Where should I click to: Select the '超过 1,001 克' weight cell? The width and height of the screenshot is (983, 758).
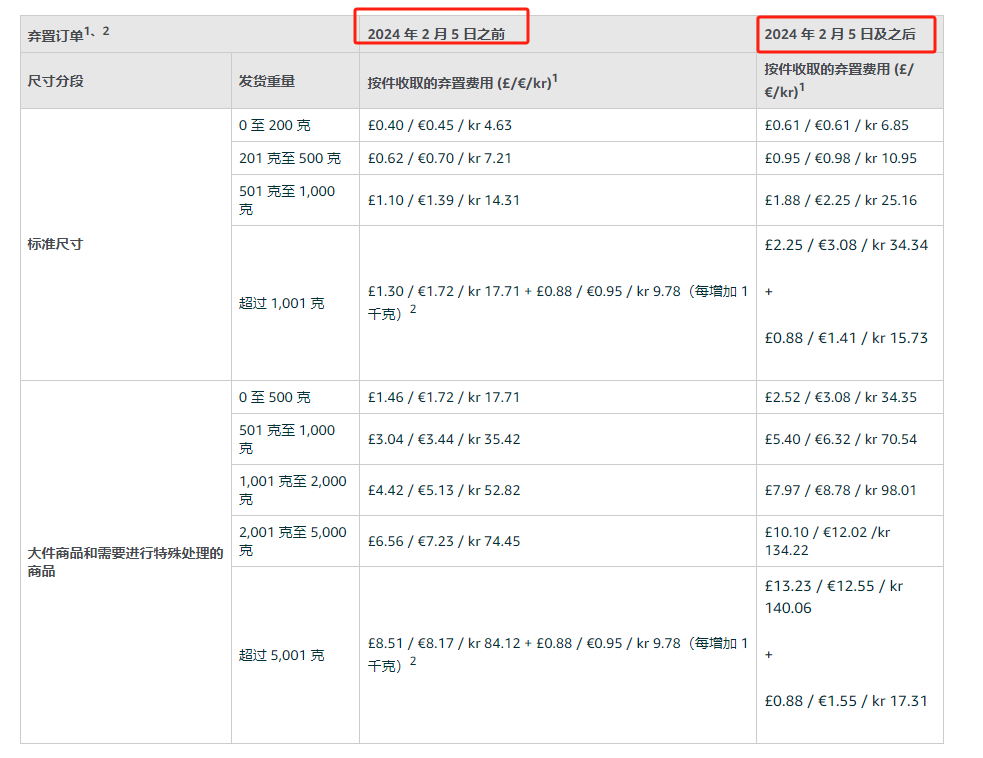coord(282,303)
